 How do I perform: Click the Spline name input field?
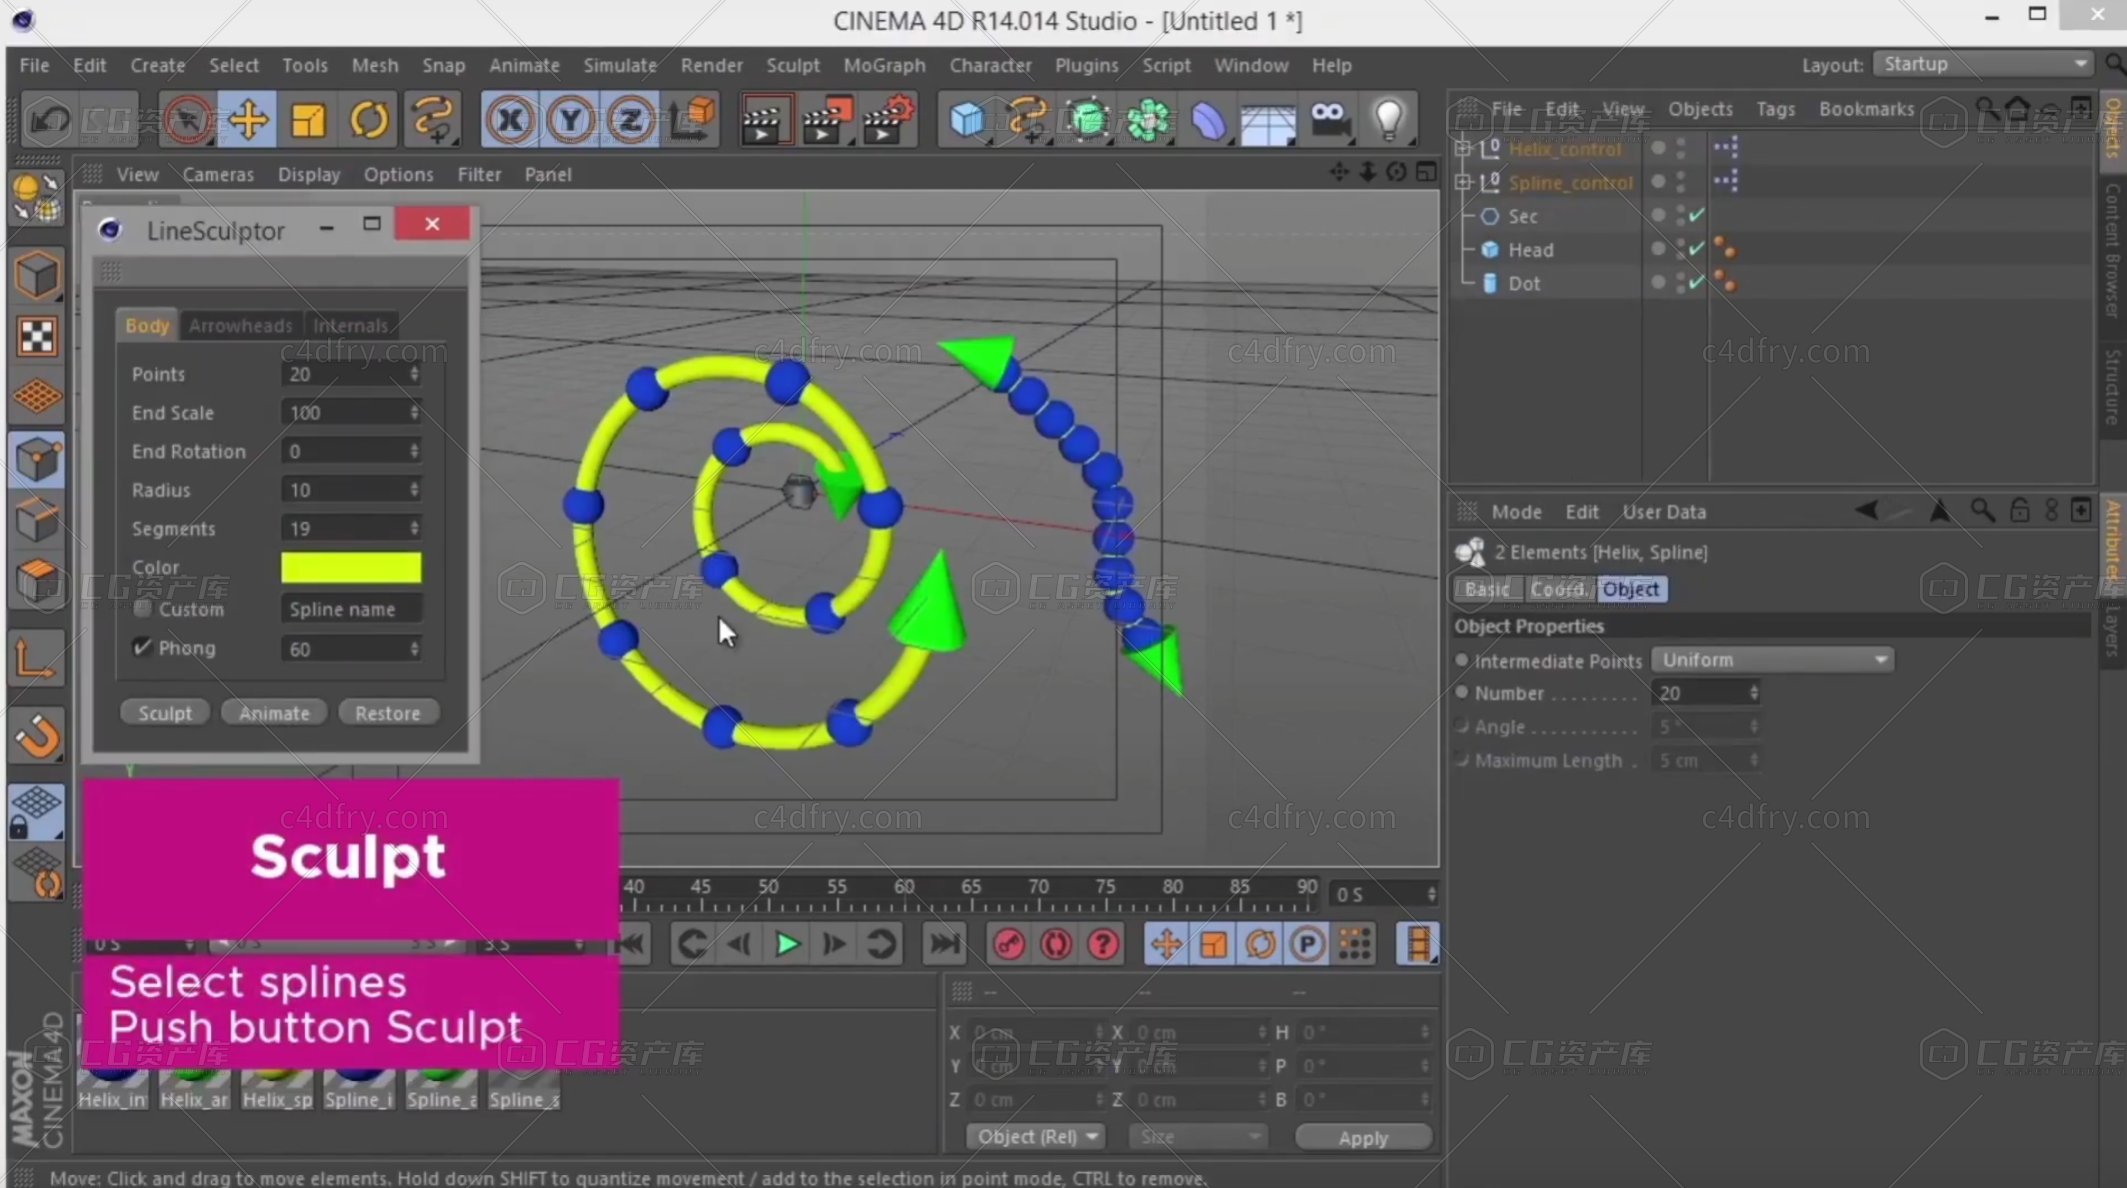(x=351, y=609)
